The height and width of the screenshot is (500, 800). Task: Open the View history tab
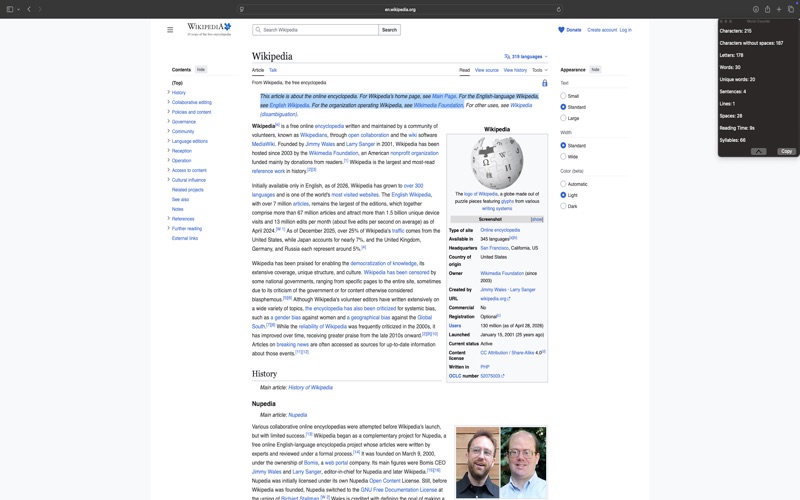tap(515, 70)
